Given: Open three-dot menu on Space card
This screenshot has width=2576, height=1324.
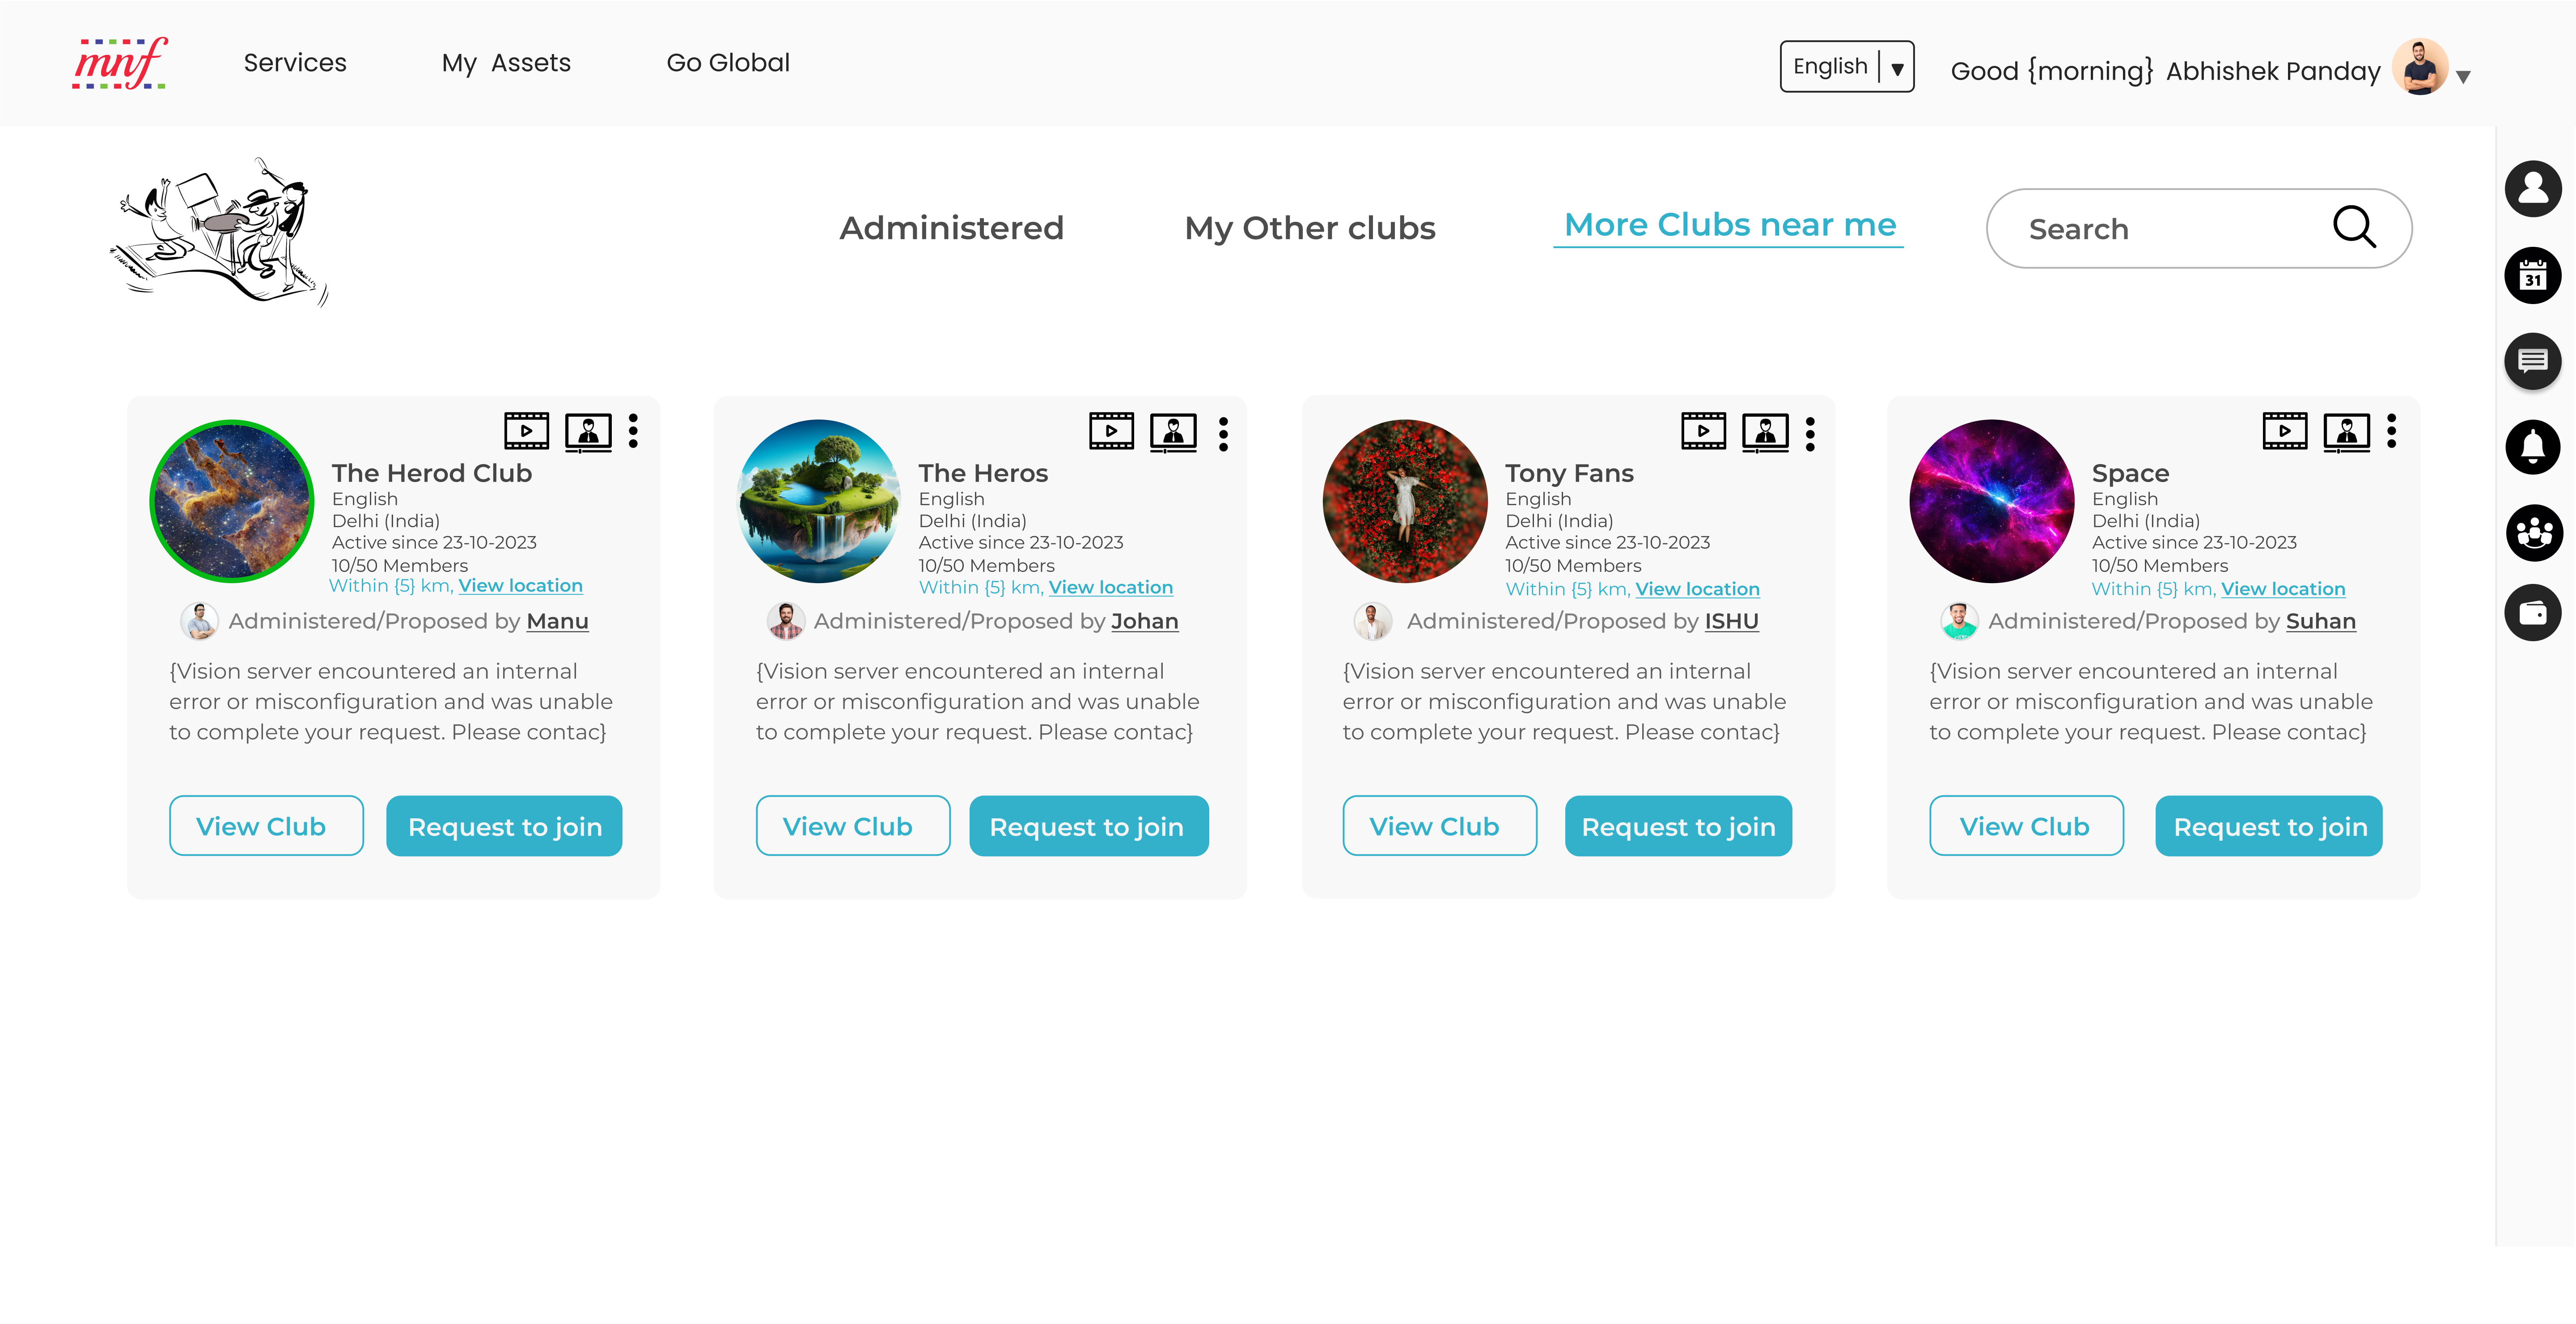Looking at the screenshot, I should click(x=2391, y=431).
